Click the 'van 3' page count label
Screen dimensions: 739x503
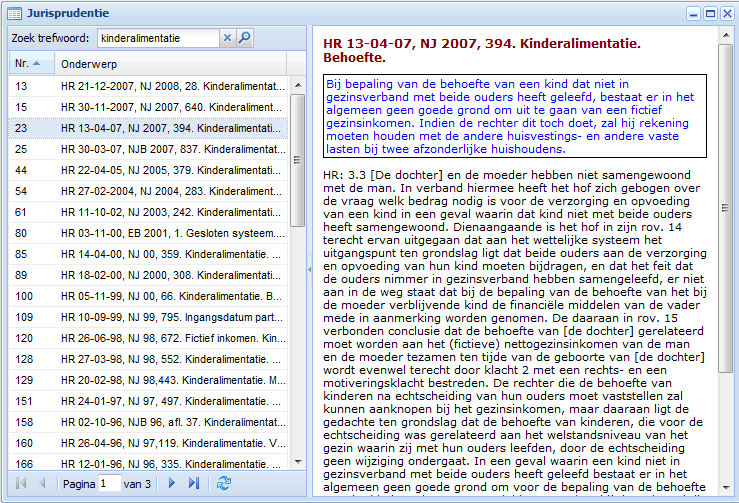137,484
